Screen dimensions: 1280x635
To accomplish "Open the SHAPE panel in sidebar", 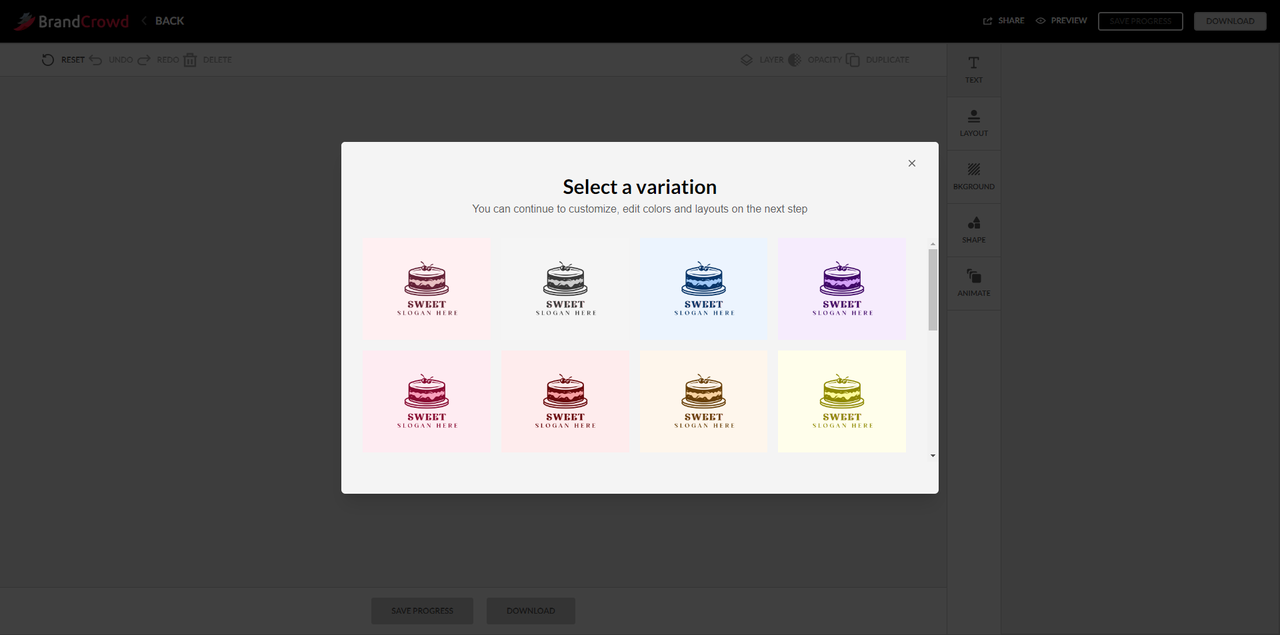I will click(974, 230).
